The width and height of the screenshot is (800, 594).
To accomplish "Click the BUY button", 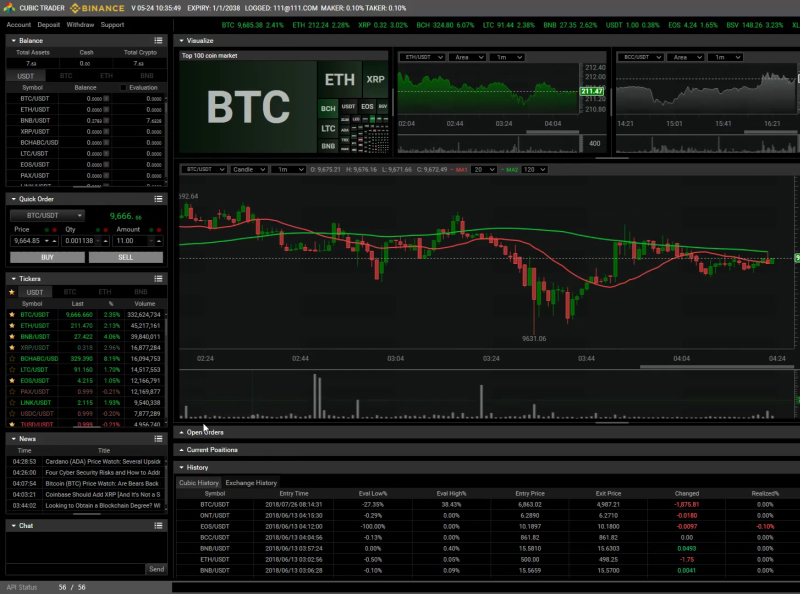I will pos(46,257).
